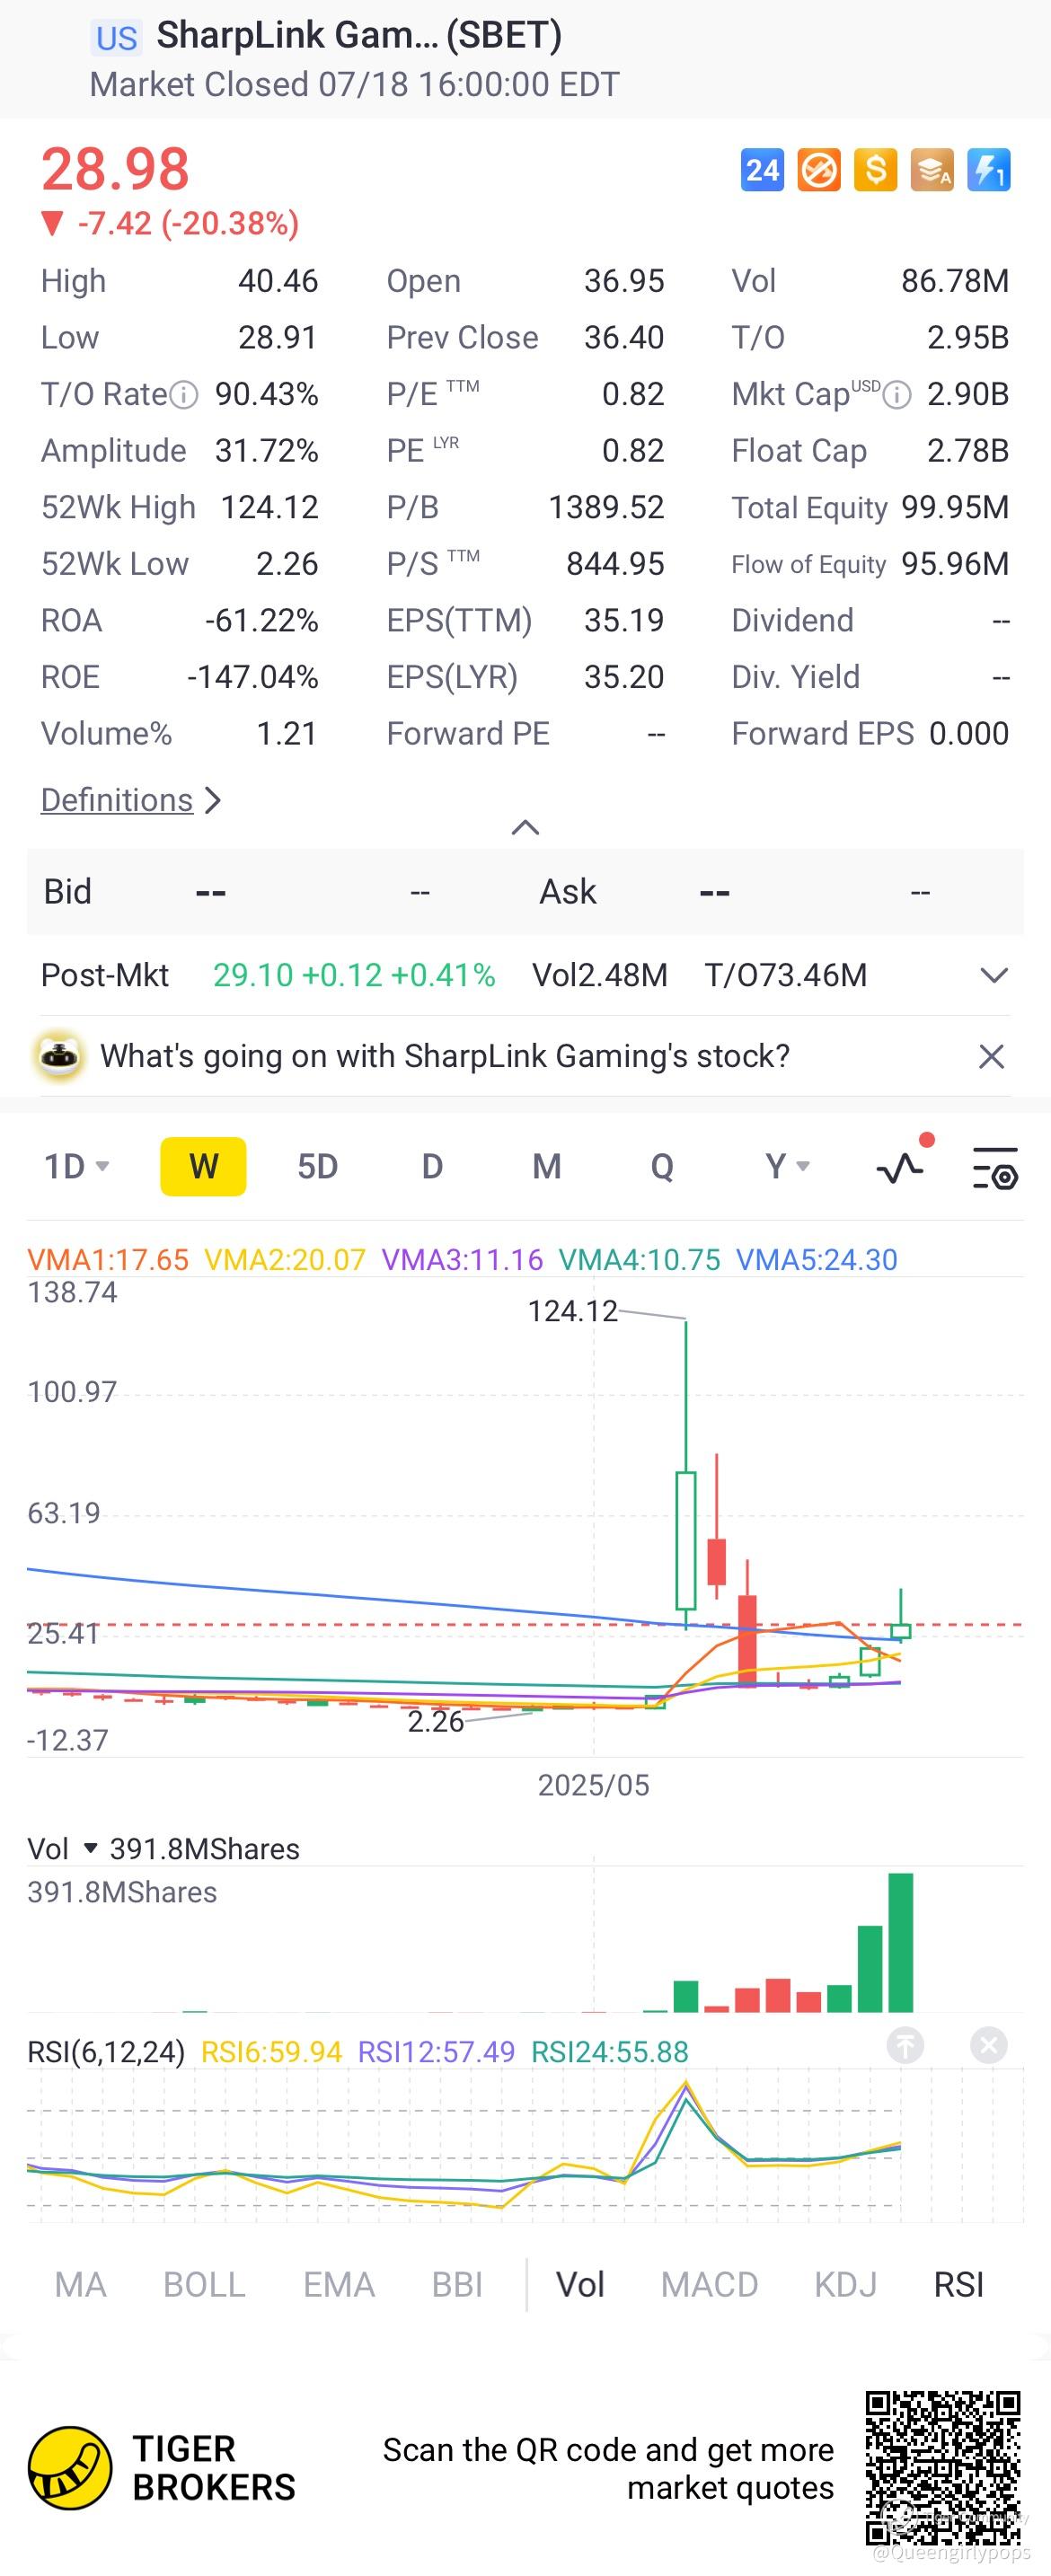Enable the BBI overlay indicator

(x=457, y=2285)
